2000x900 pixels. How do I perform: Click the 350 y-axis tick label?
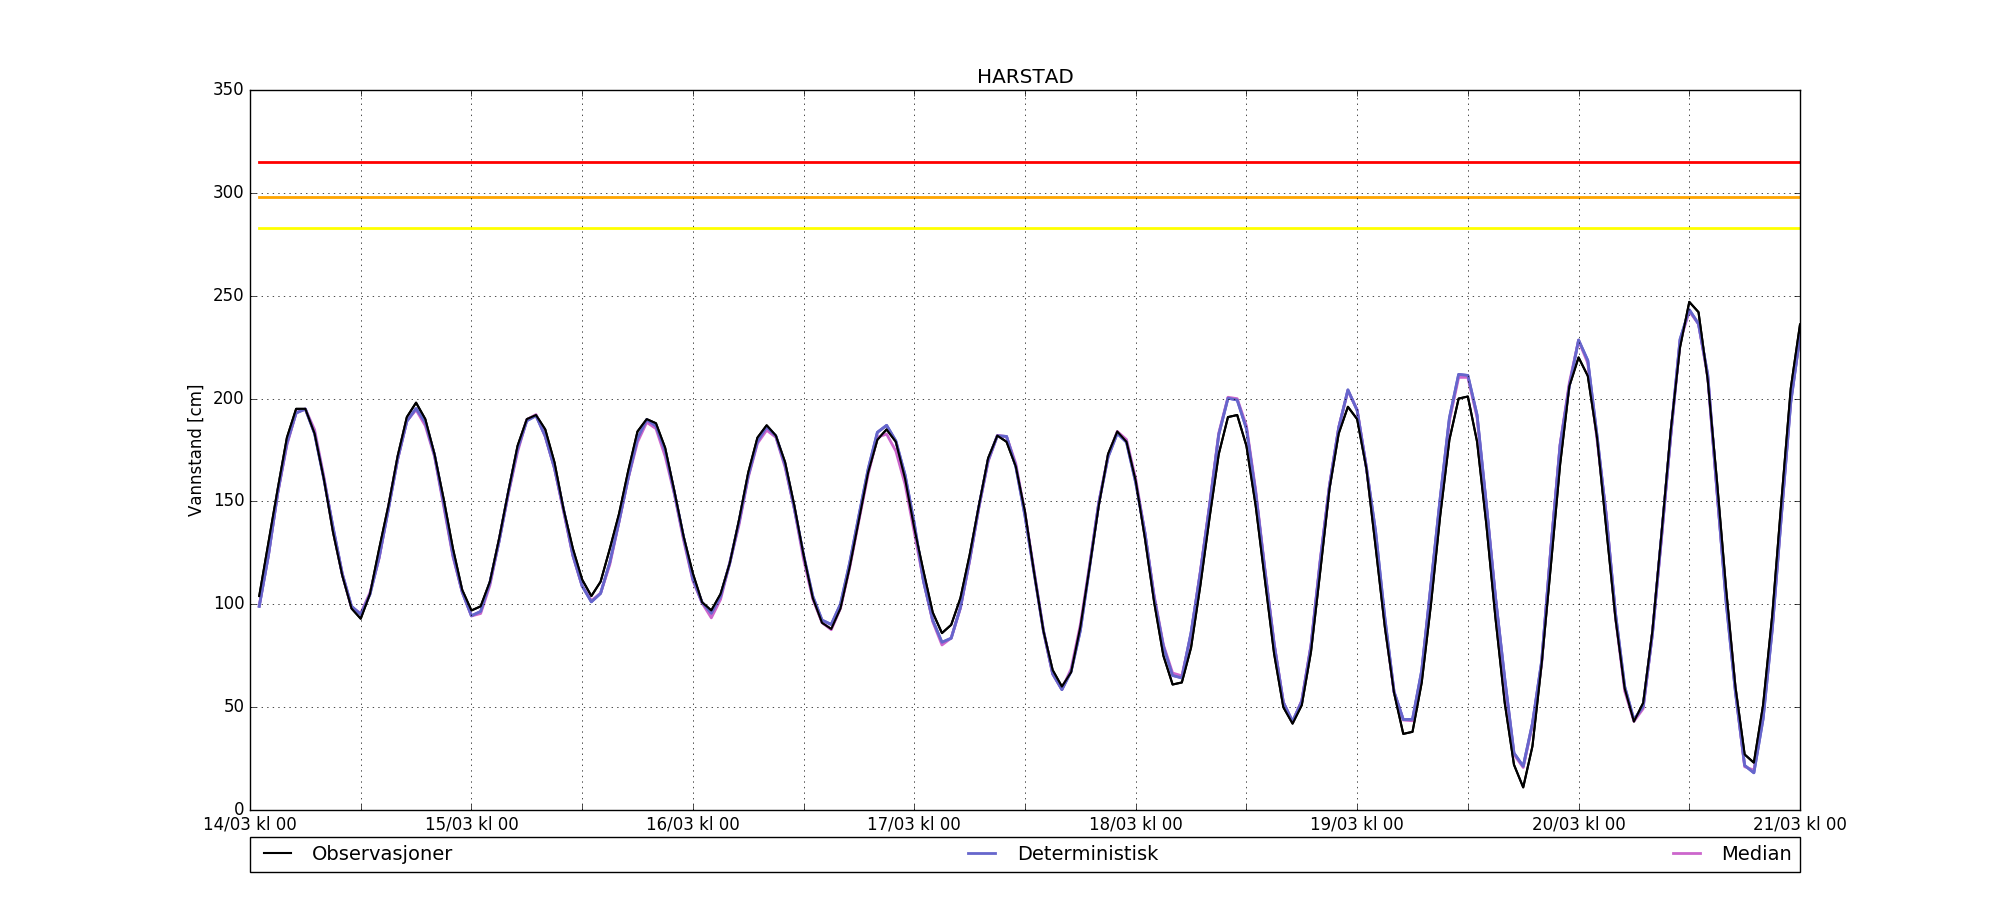tap(228, 90)
